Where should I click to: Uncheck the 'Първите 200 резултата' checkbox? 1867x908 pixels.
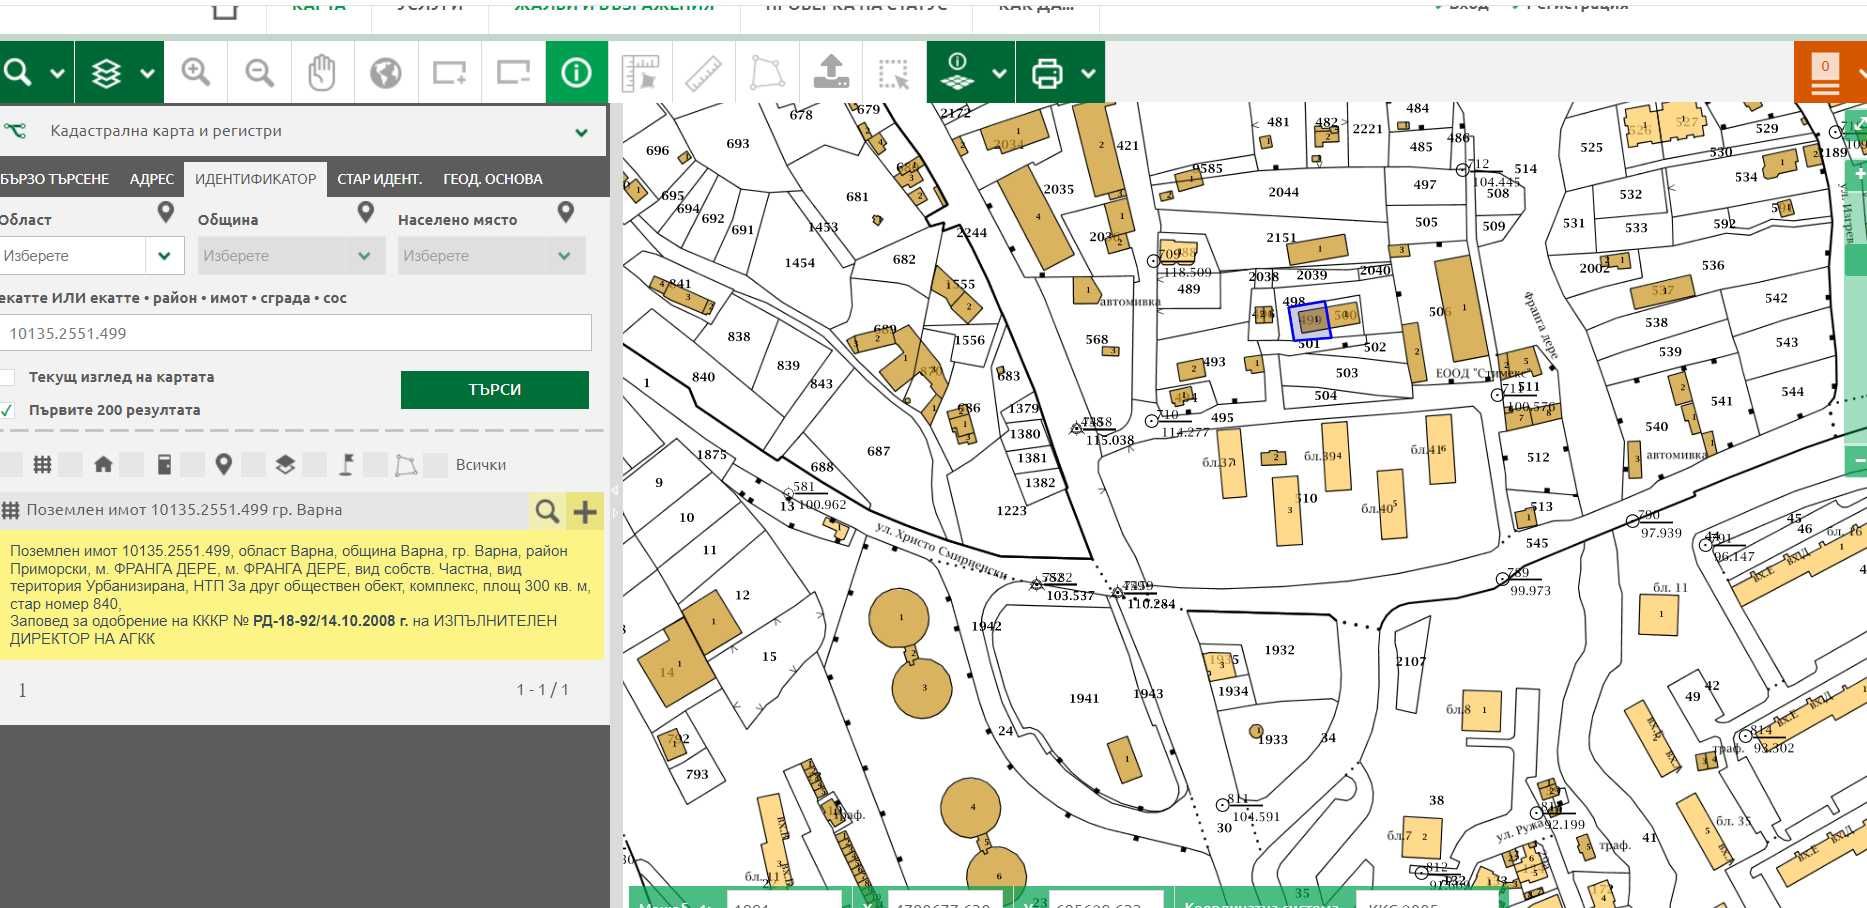click(x=8, y=410)
